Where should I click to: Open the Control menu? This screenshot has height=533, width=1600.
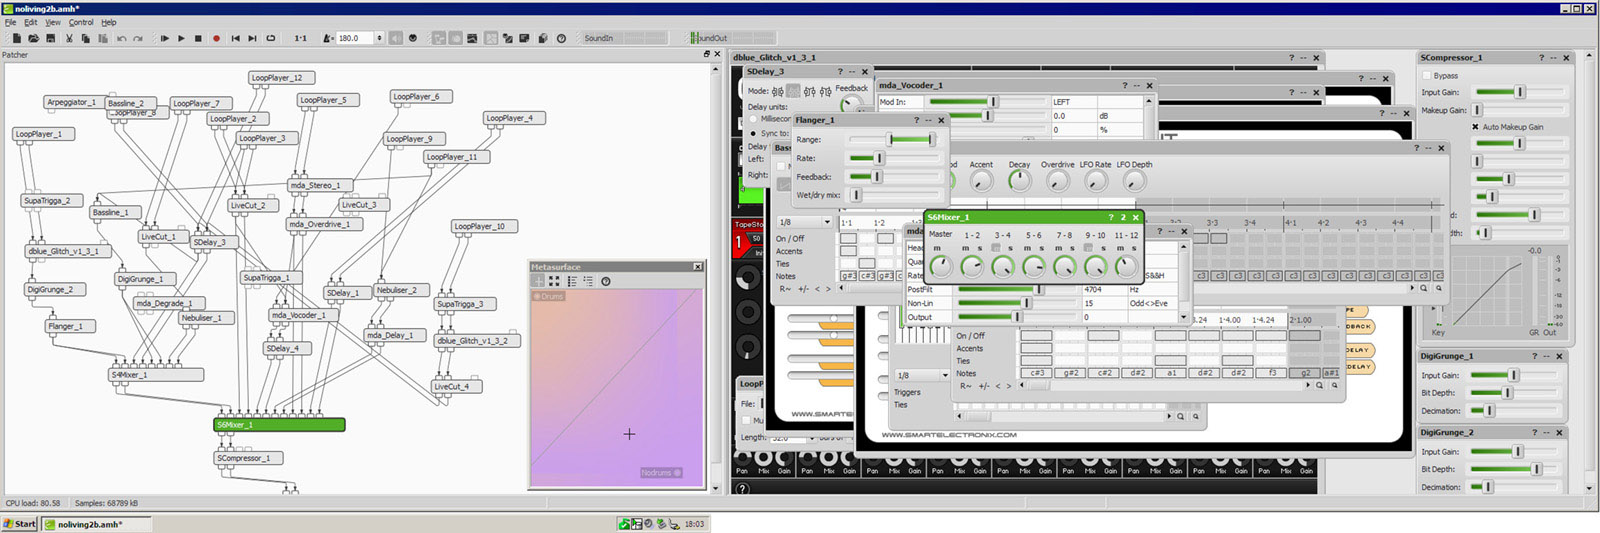click(81, 22)
